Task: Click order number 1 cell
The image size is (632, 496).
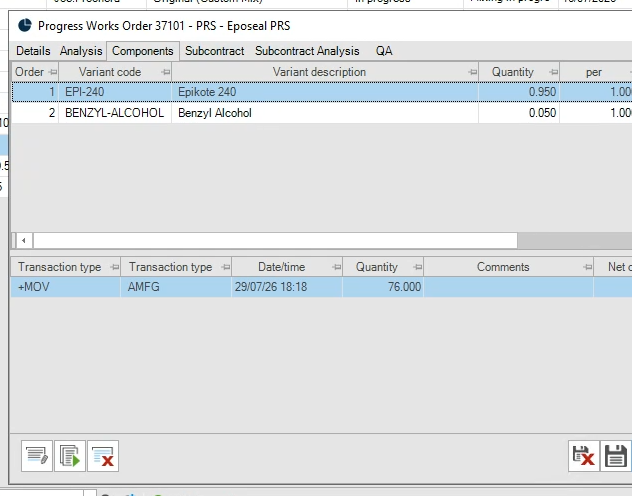Action: [x=35, y=92]
